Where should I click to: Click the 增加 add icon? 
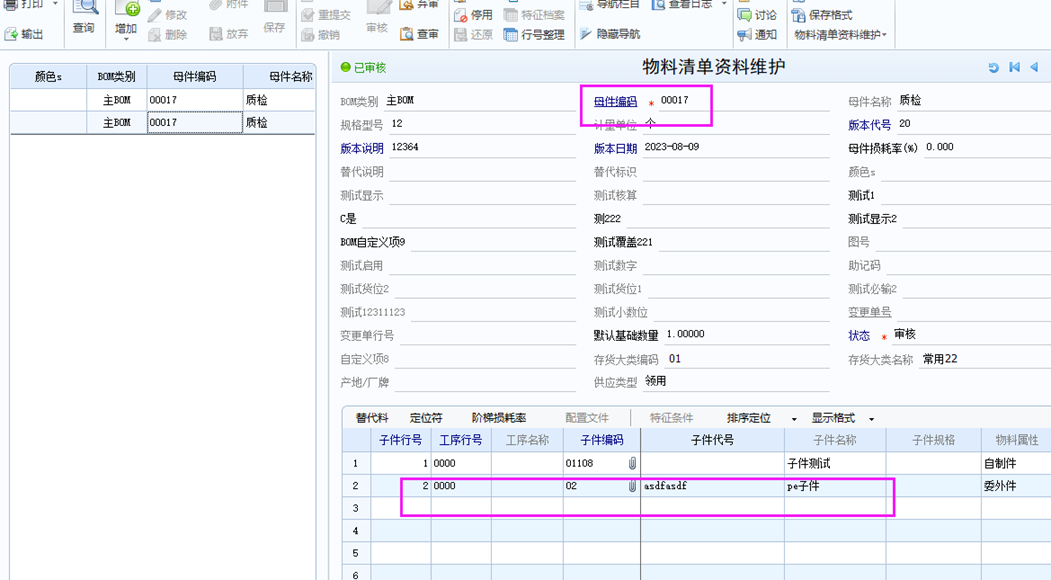(126, 8)
